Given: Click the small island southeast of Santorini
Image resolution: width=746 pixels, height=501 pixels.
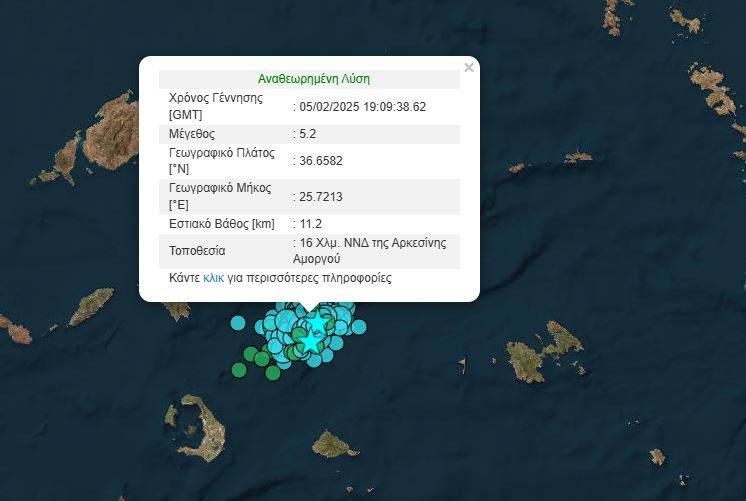Looking at the screenshot, I should tap(328, 444).
